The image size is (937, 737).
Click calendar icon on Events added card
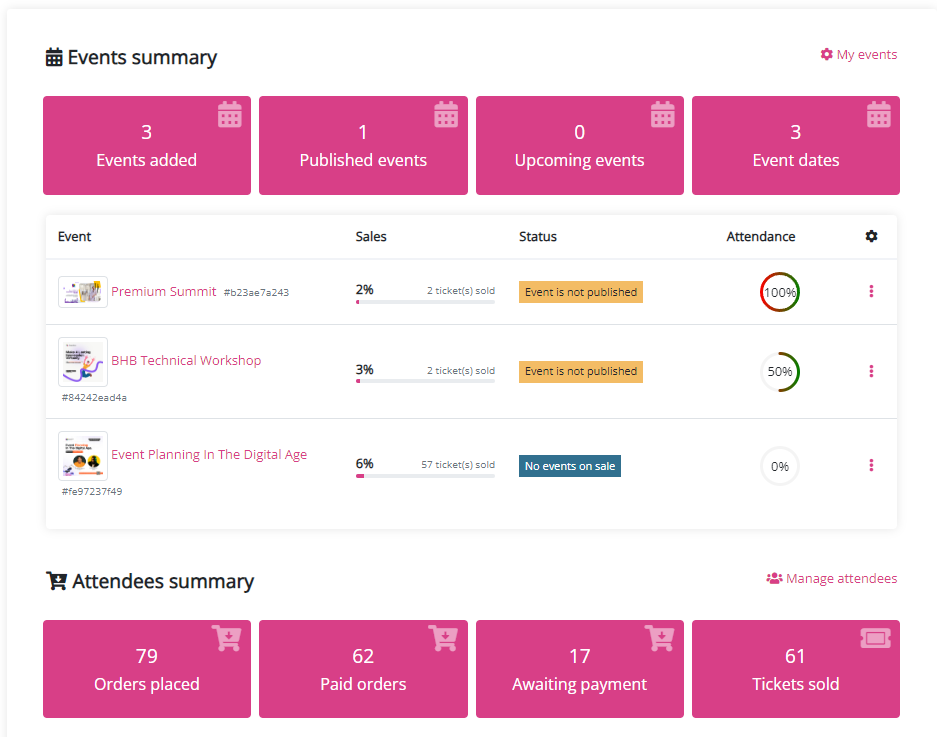230,115
